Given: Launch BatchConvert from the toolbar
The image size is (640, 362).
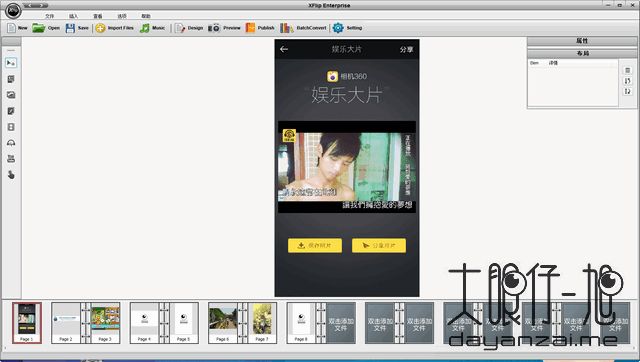Looking at the screenshot, I should [303, 28].
